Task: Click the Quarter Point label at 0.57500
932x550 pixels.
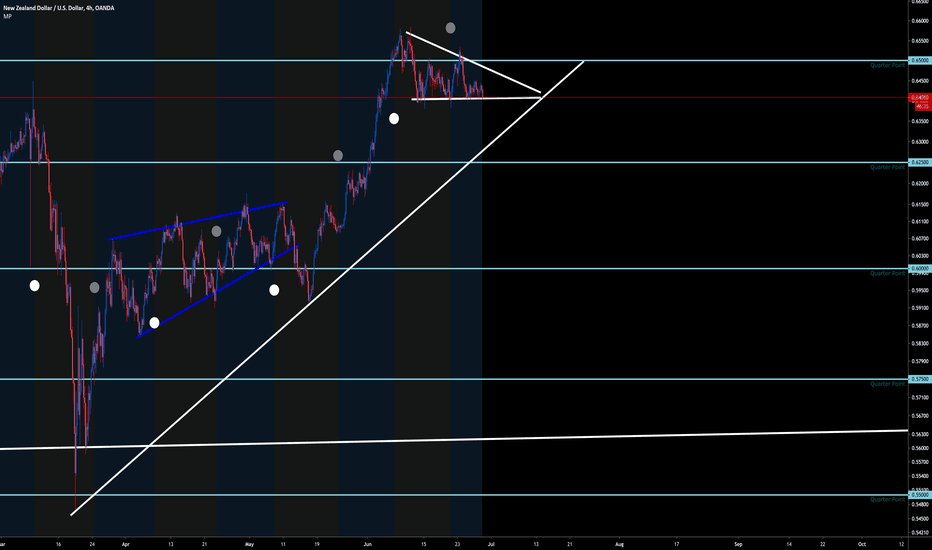Action: [x=887, y=384]
